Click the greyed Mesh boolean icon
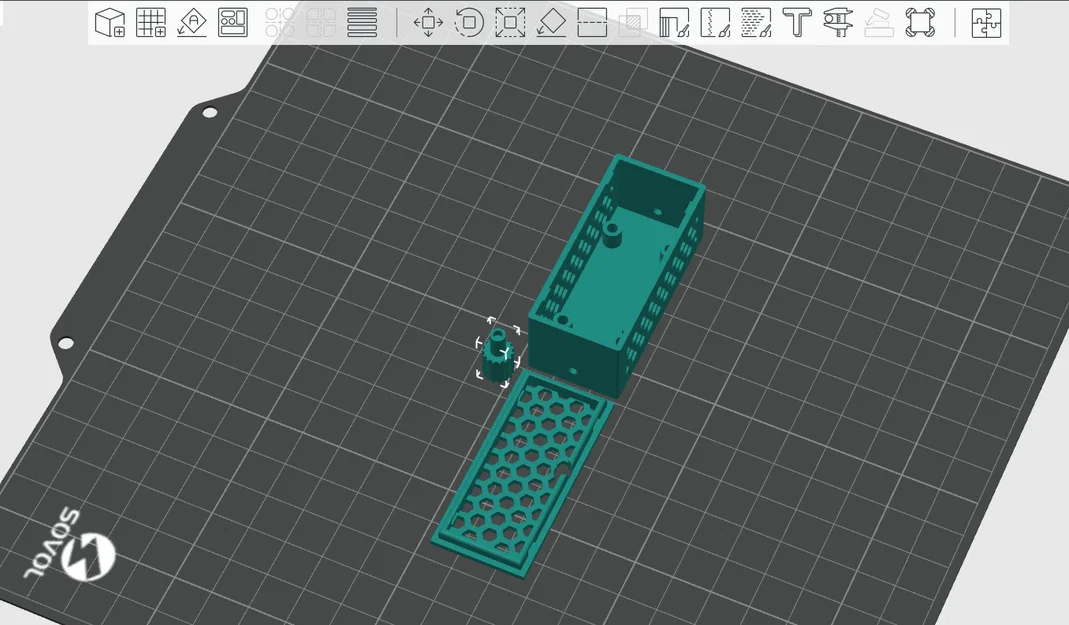 click(x=633, y=22)
